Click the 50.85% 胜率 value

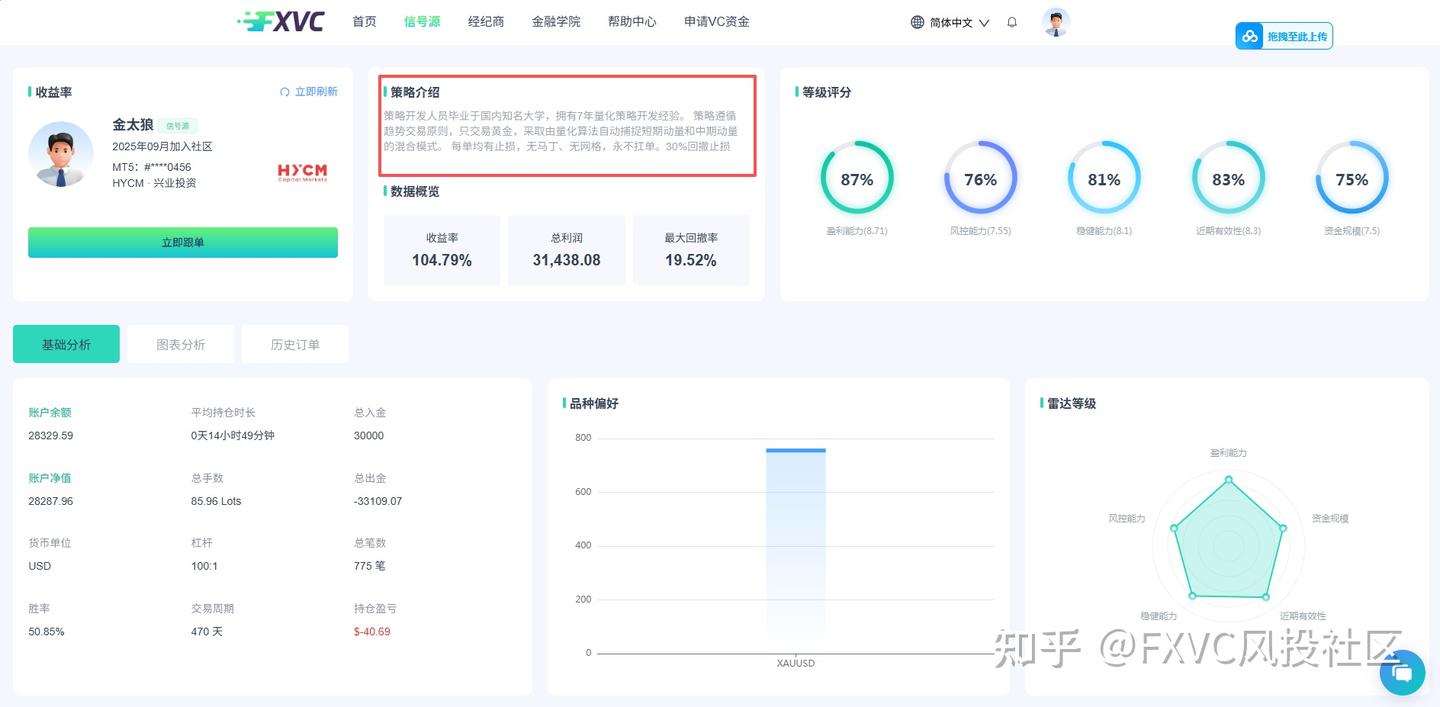tap(46, 632)
